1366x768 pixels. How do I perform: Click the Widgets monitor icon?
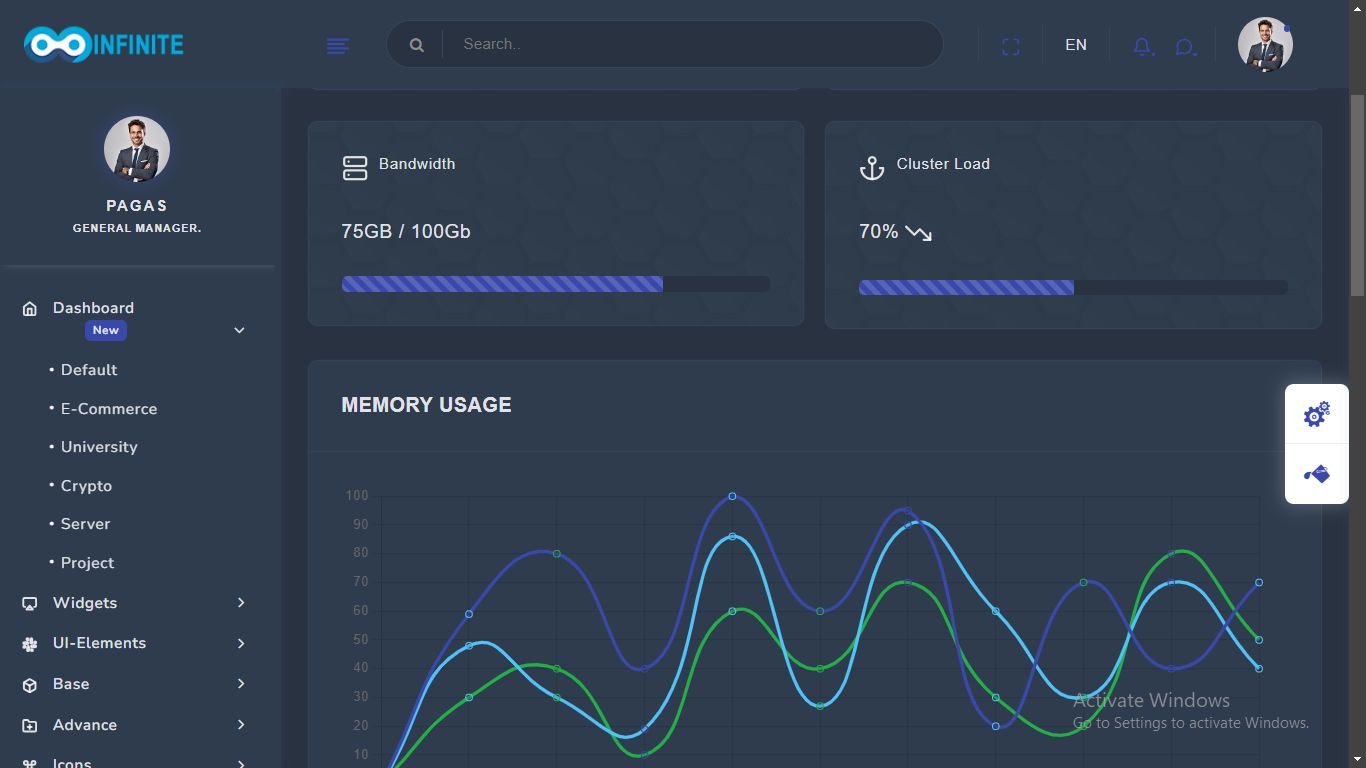point(30,604)
